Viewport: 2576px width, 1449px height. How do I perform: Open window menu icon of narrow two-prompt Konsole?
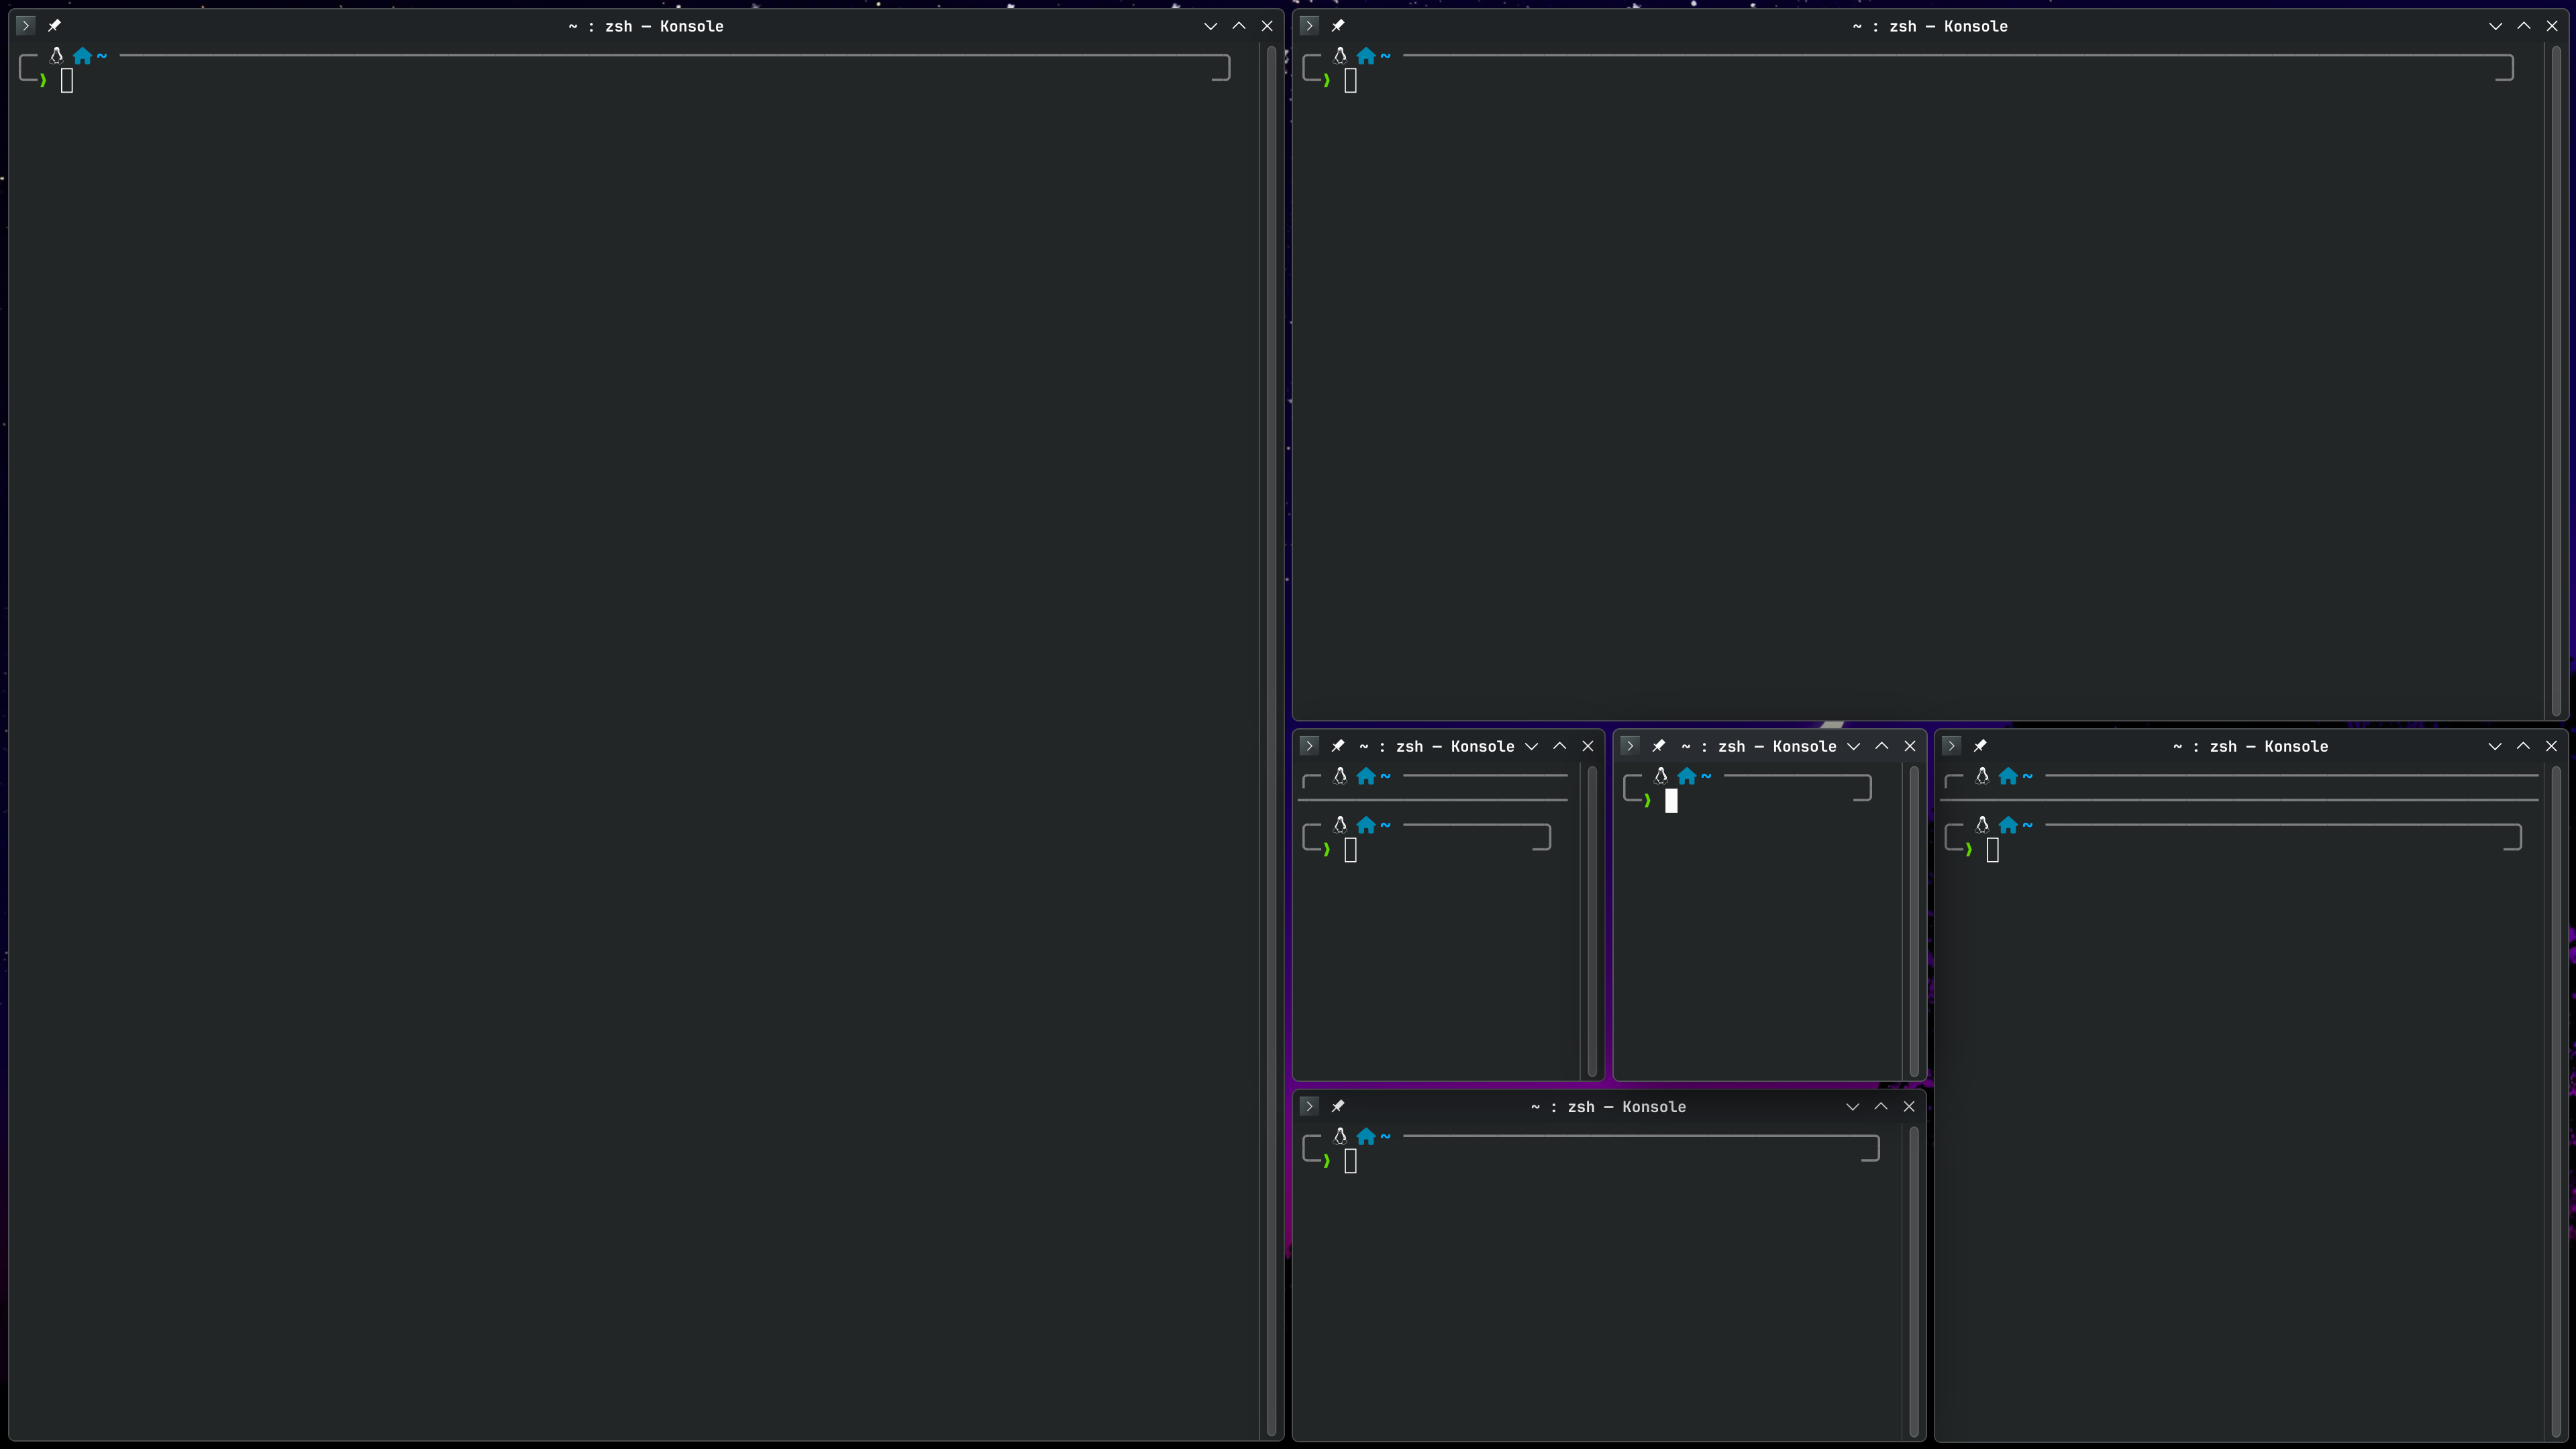1309,746
